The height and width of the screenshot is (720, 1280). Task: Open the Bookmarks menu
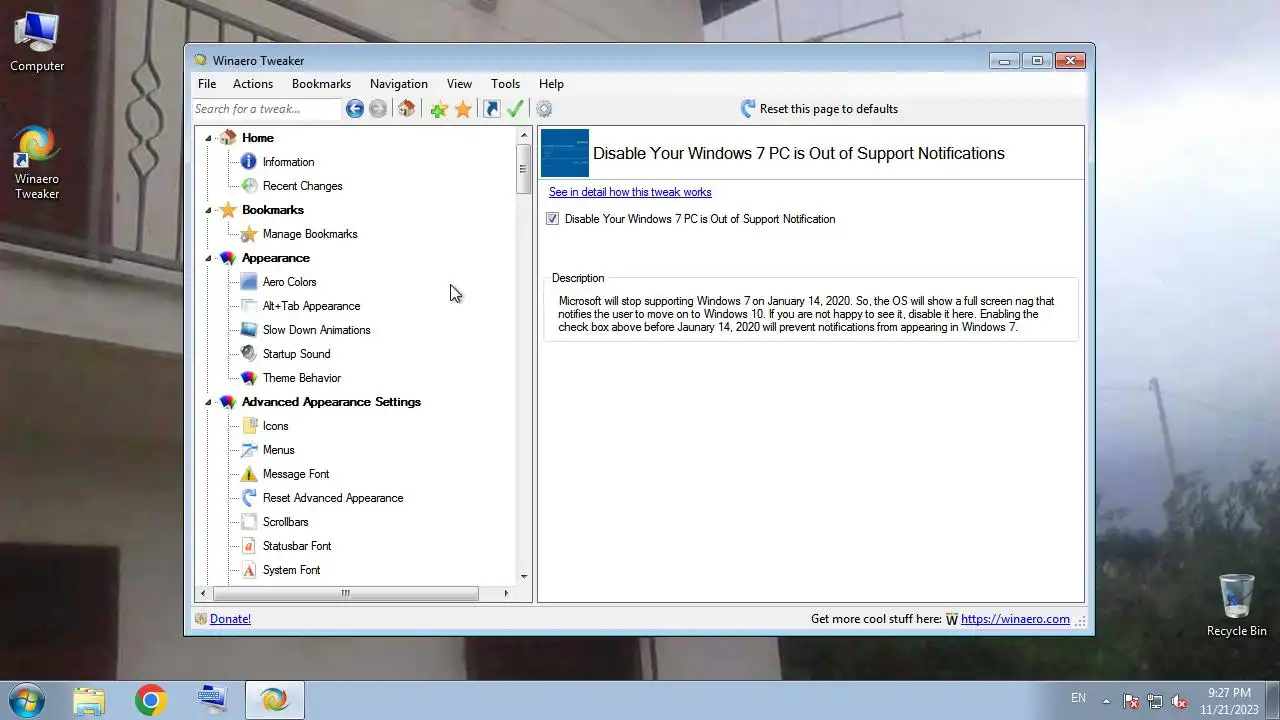[x=321, y=84]
